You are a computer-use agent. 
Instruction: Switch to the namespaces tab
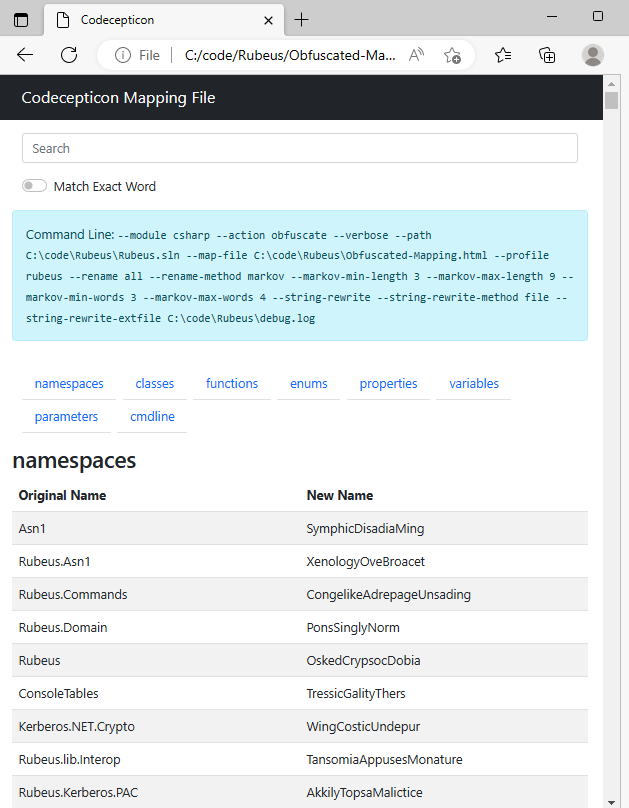[x=69, y=384]
